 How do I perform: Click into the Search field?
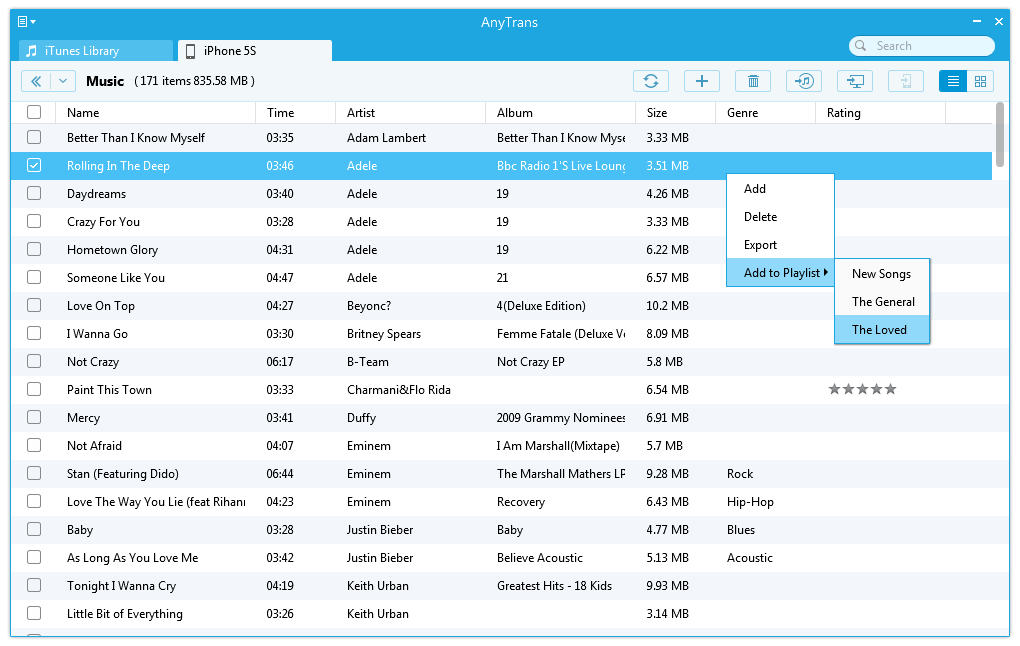pyautogui.click(x=922, y=46)
